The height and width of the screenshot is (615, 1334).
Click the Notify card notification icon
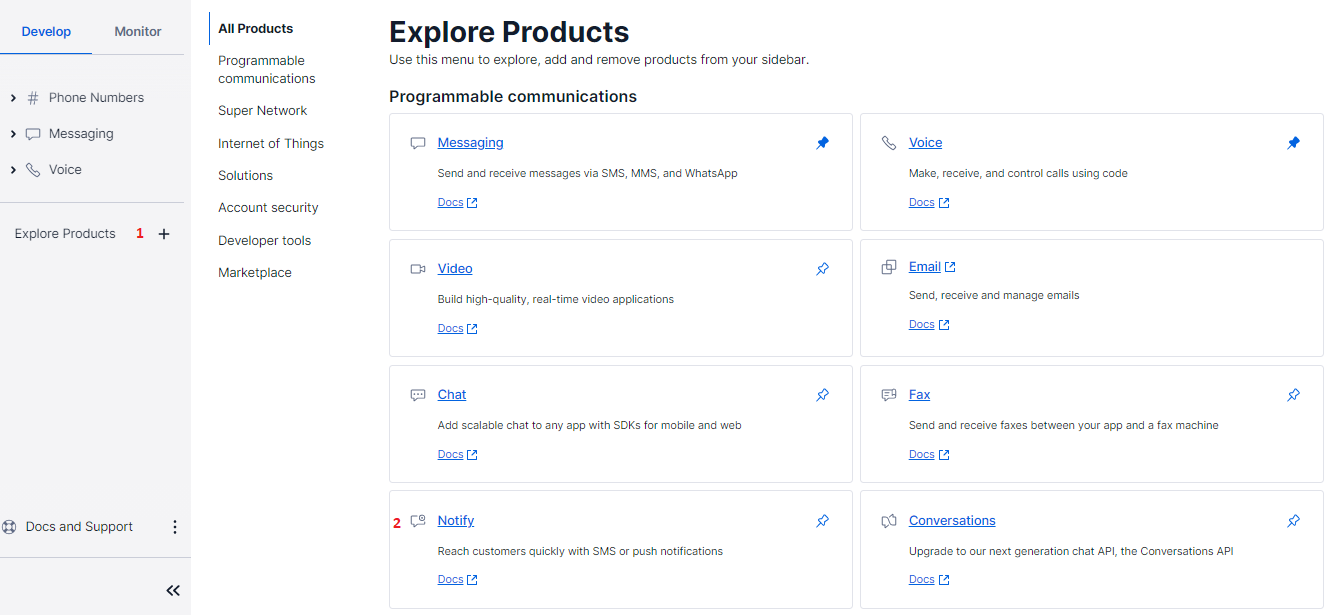tap(418, 521)
